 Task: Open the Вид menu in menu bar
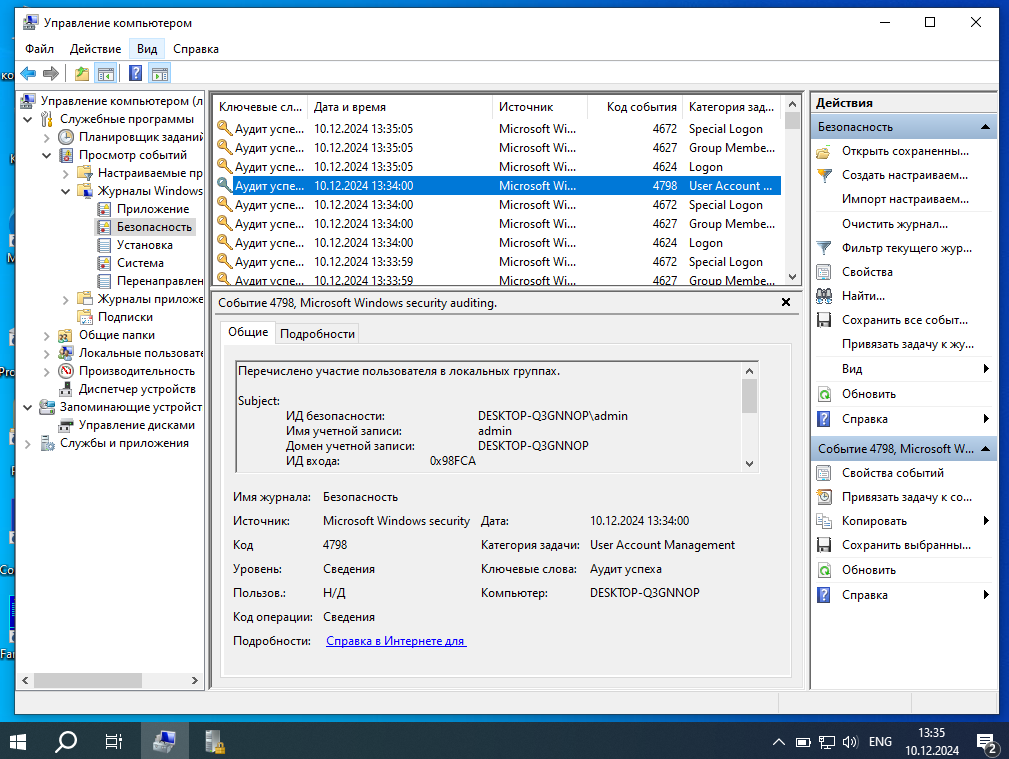[147, 49]
